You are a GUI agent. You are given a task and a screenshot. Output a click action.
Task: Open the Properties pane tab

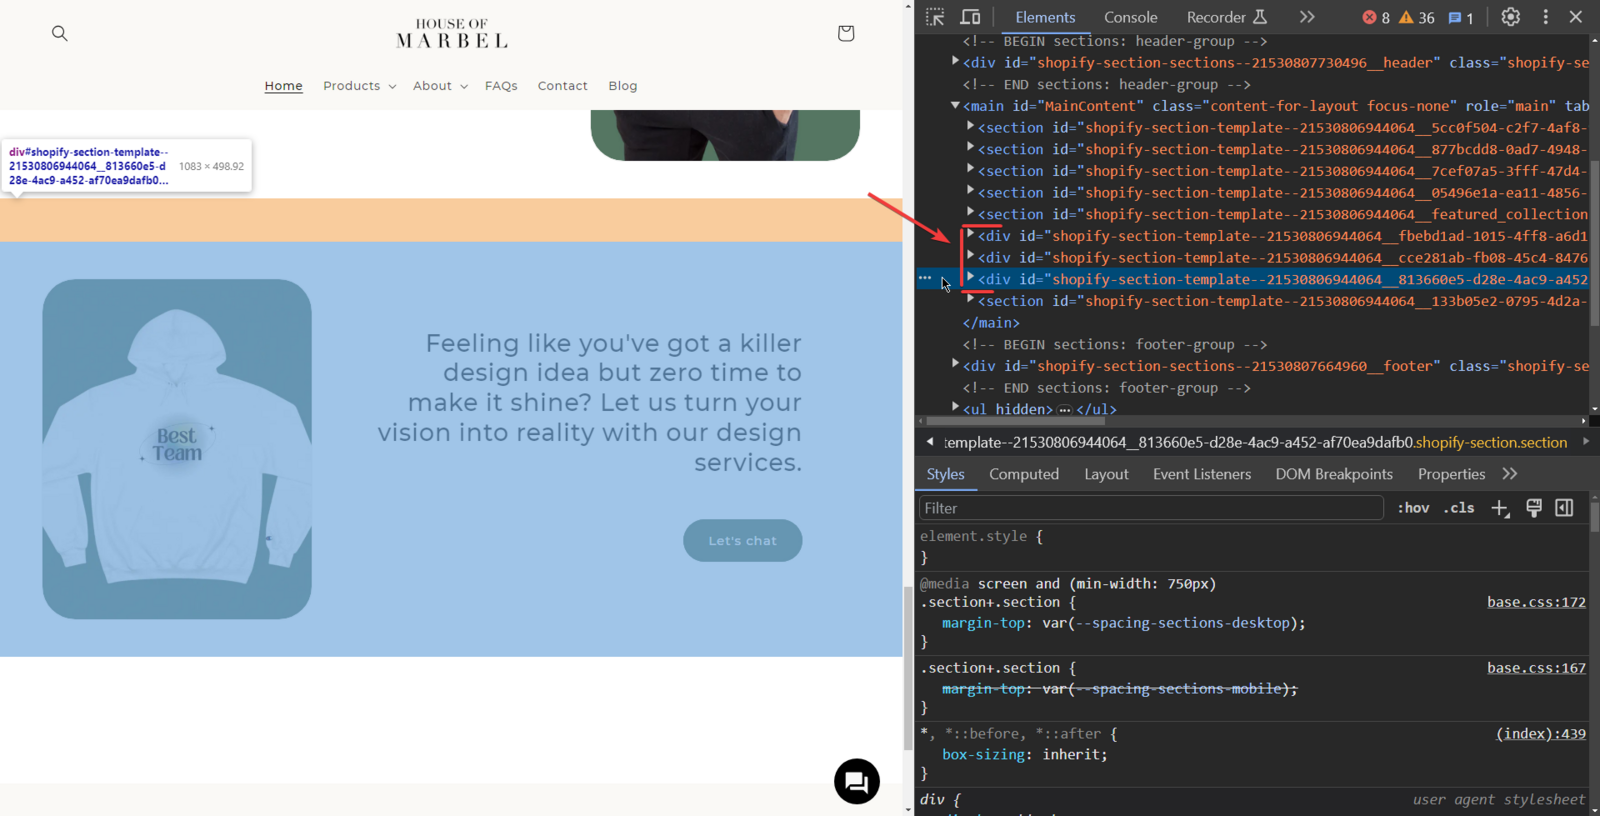pyautogui.click(x=1451, y=474)
